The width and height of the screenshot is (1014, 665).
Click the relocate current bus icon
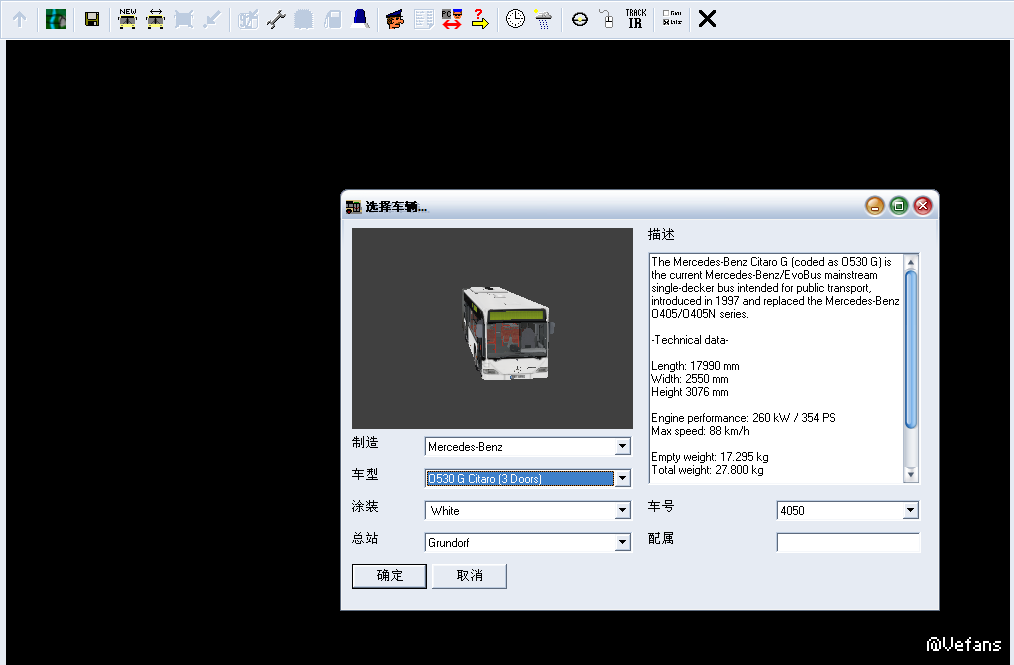[155, 19]
